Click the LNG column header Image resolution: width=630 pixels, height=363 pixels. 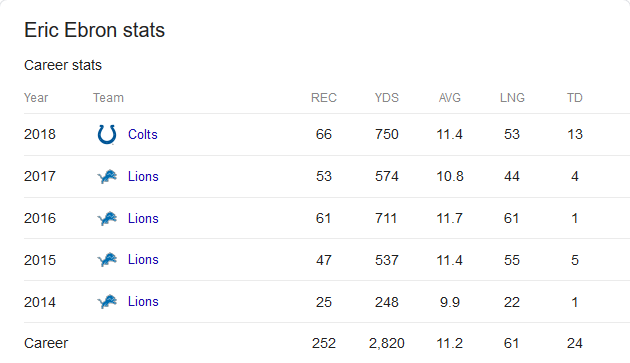click(512, 98)
